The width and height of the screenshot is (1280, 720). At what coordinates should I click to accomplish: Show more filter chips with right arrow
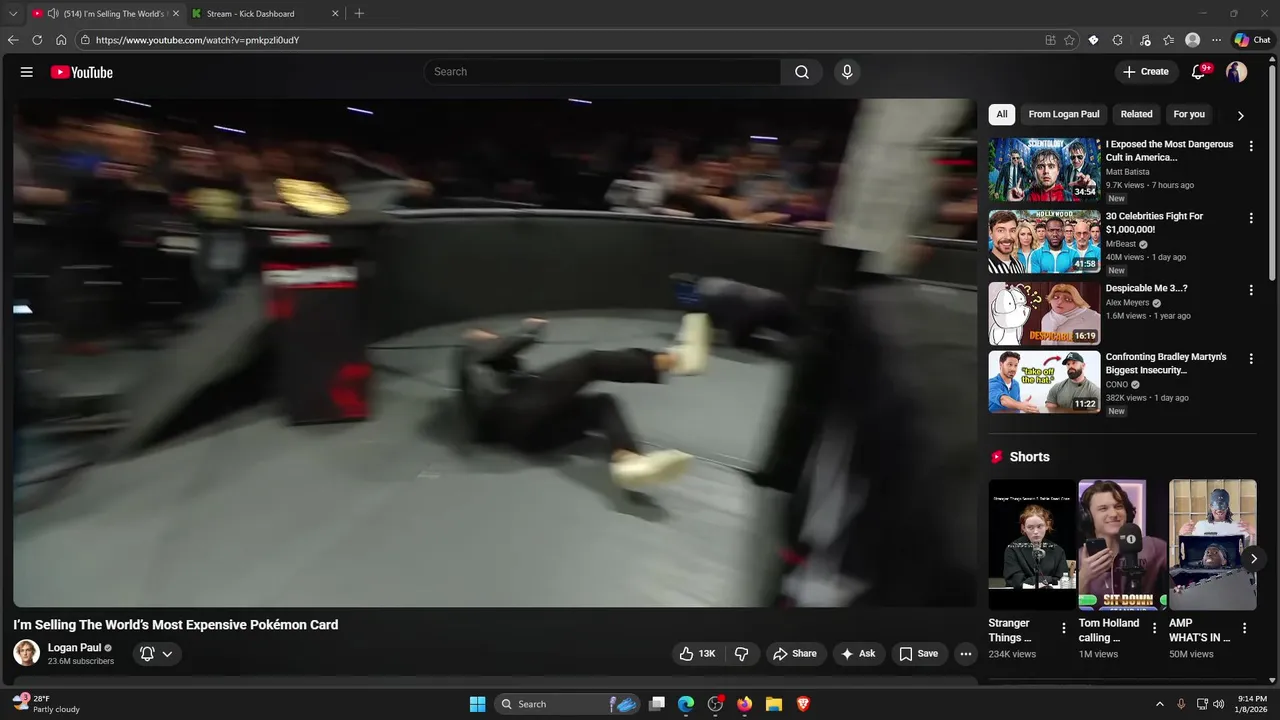coord(1240,115)
